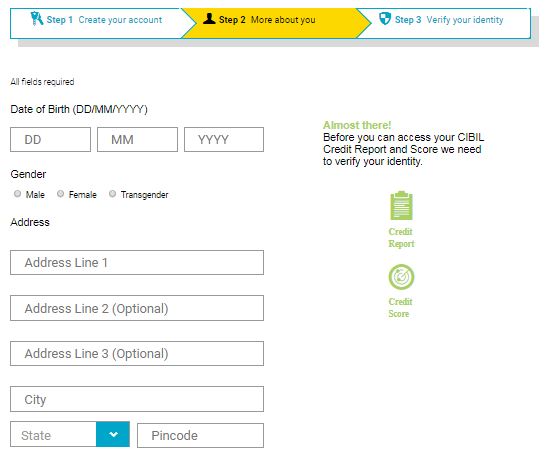This screenshot has width=547, height=457.
Task: Open the State dropdown arrow
Action: click(113, 434)
